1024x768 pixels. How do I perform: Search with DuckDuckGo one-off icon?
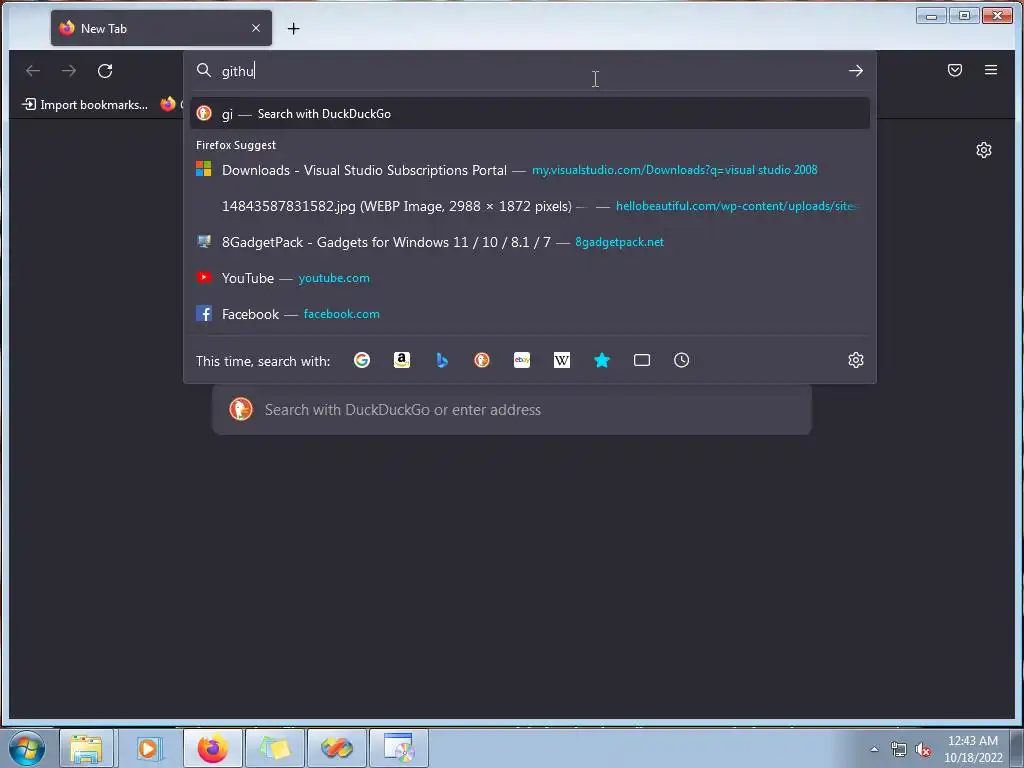coord(482,360)
